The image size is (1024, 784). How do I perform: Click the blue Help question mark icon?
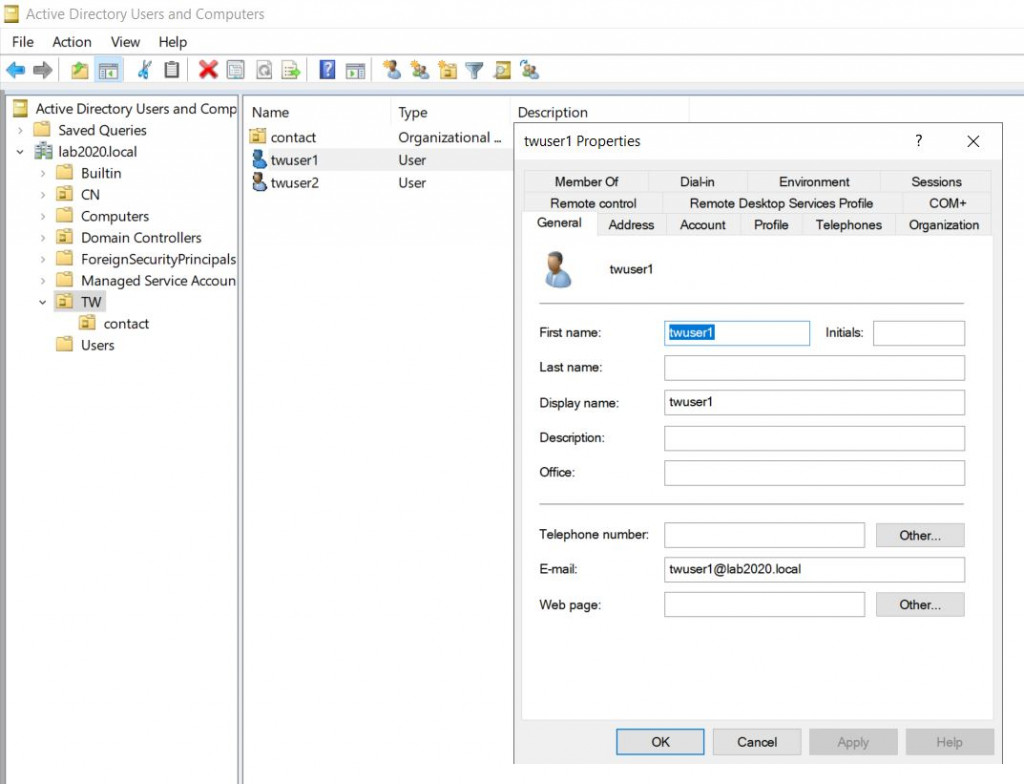pyautogui.click(x=327, y=69)
